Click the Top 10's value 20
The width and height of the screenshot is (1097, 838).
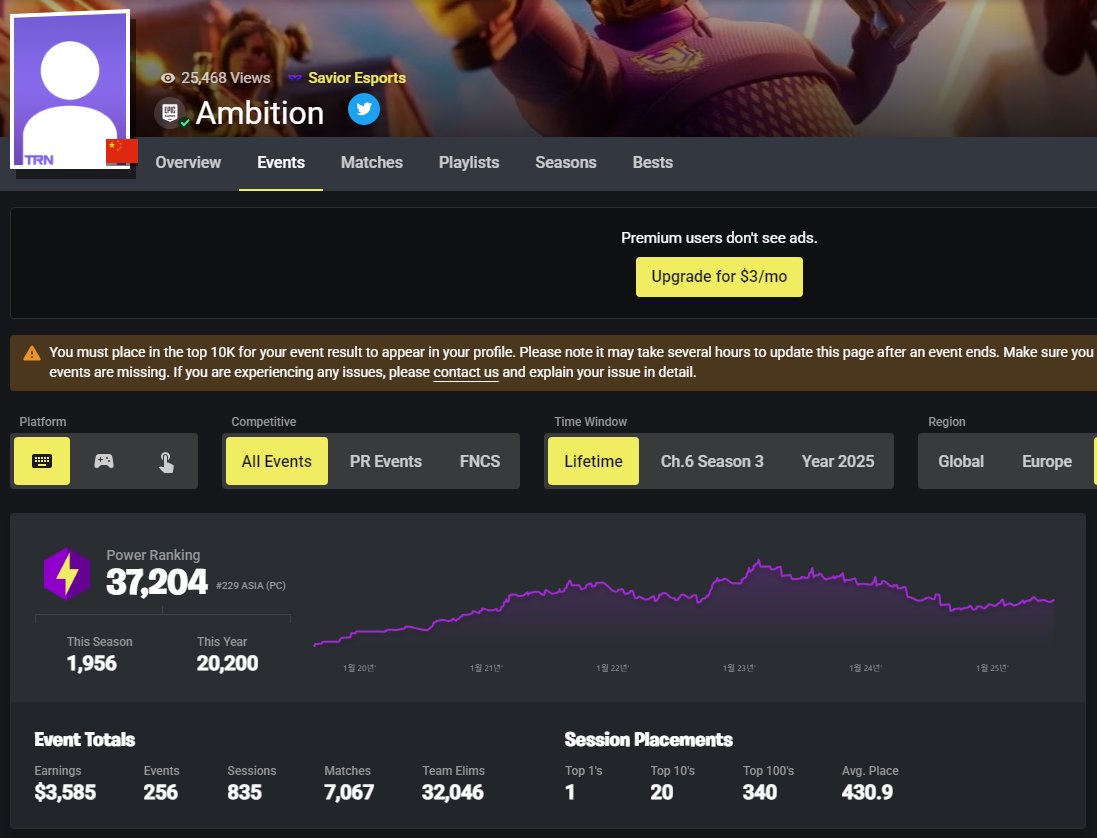pyautogui.click(x=662, y=793)
